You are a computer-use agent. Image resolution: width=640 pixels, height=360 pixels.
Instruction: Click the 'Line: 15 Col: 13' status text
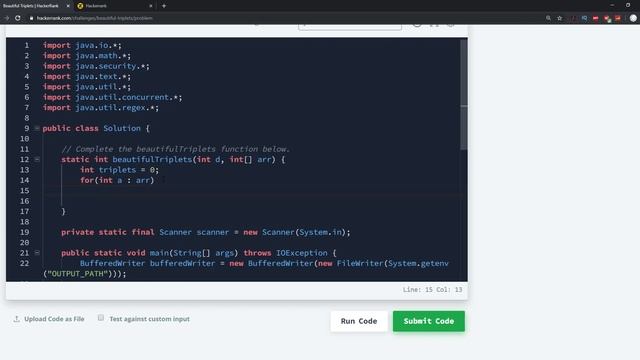[432, 289]
